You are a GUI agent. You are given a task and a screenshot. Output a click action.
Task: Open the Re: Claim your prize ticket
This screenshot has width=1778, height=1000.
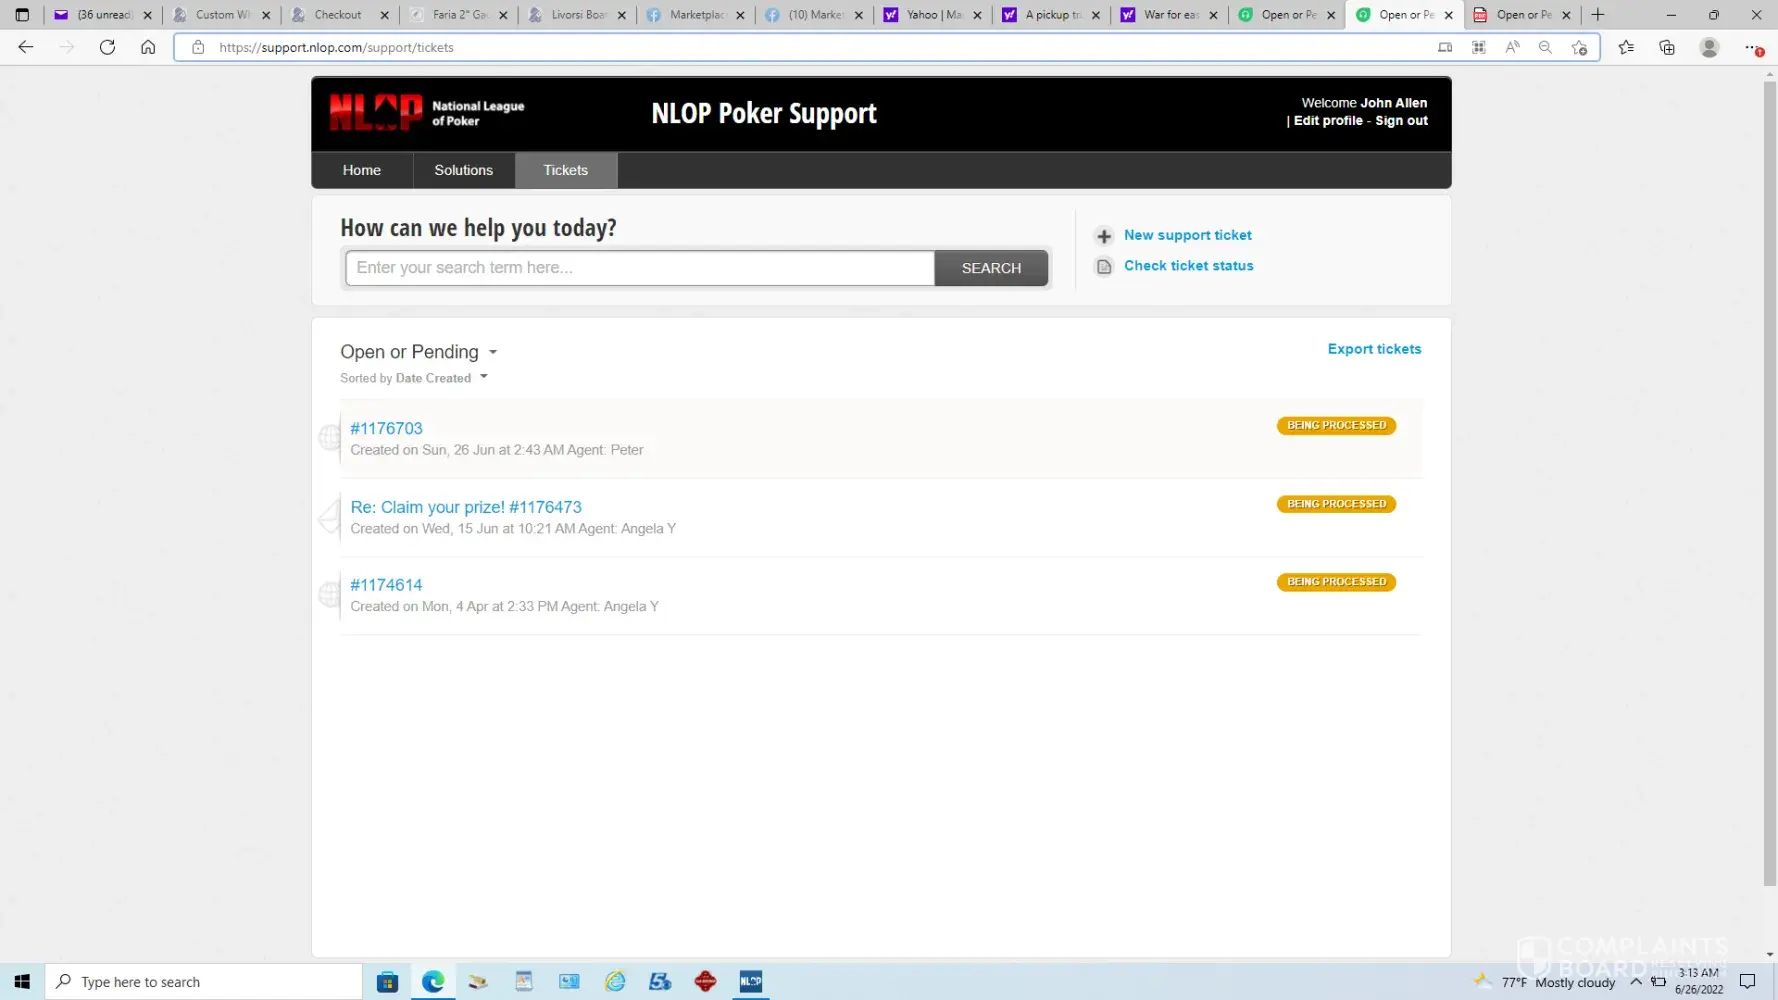pos(466,507)
